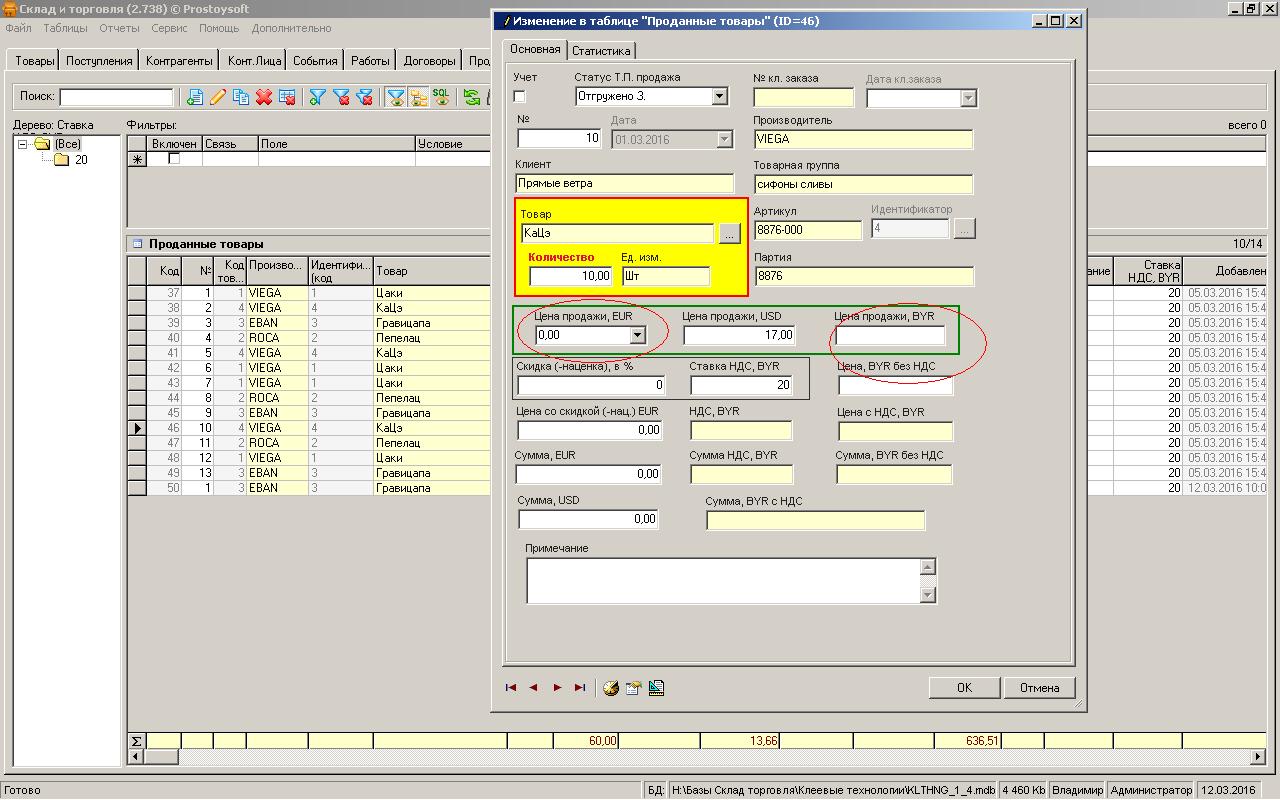Open the Поступления tab
The image size is (1280, 800).
click(x=99, y=61)
